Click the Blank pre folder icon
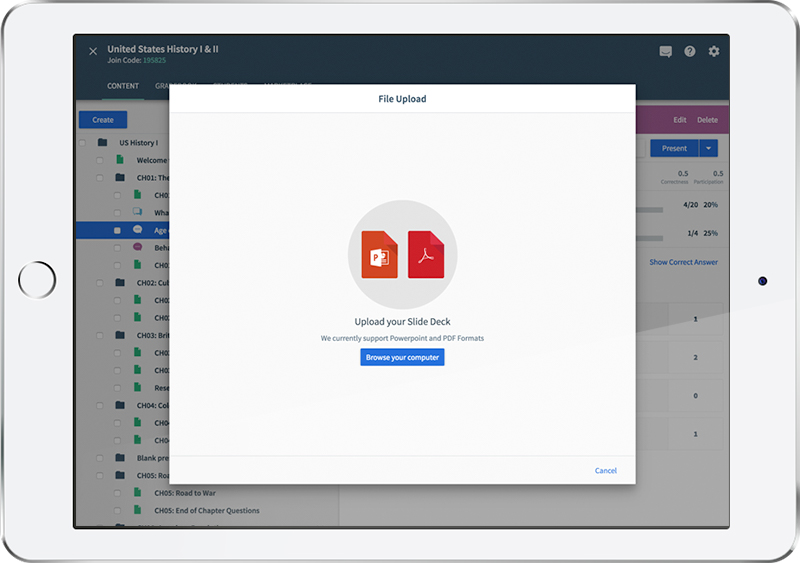Viewport: 800px width, 563px height. point(120,457)
